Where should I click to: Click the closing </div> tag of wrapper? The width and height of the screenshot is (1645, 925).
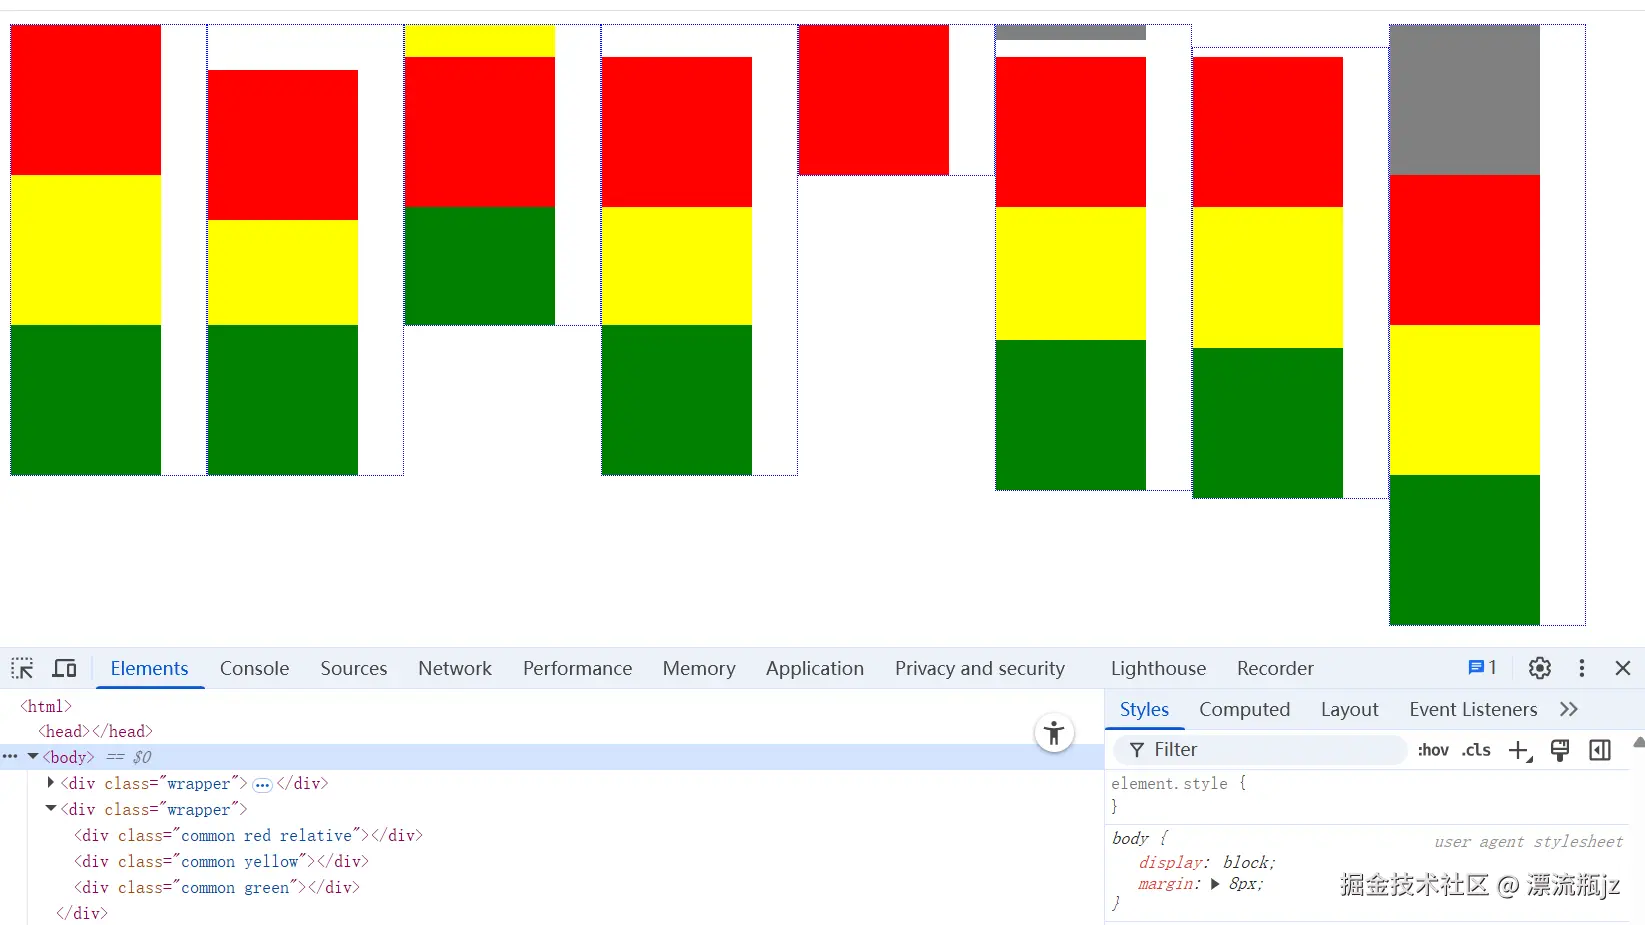pos(82,913)
